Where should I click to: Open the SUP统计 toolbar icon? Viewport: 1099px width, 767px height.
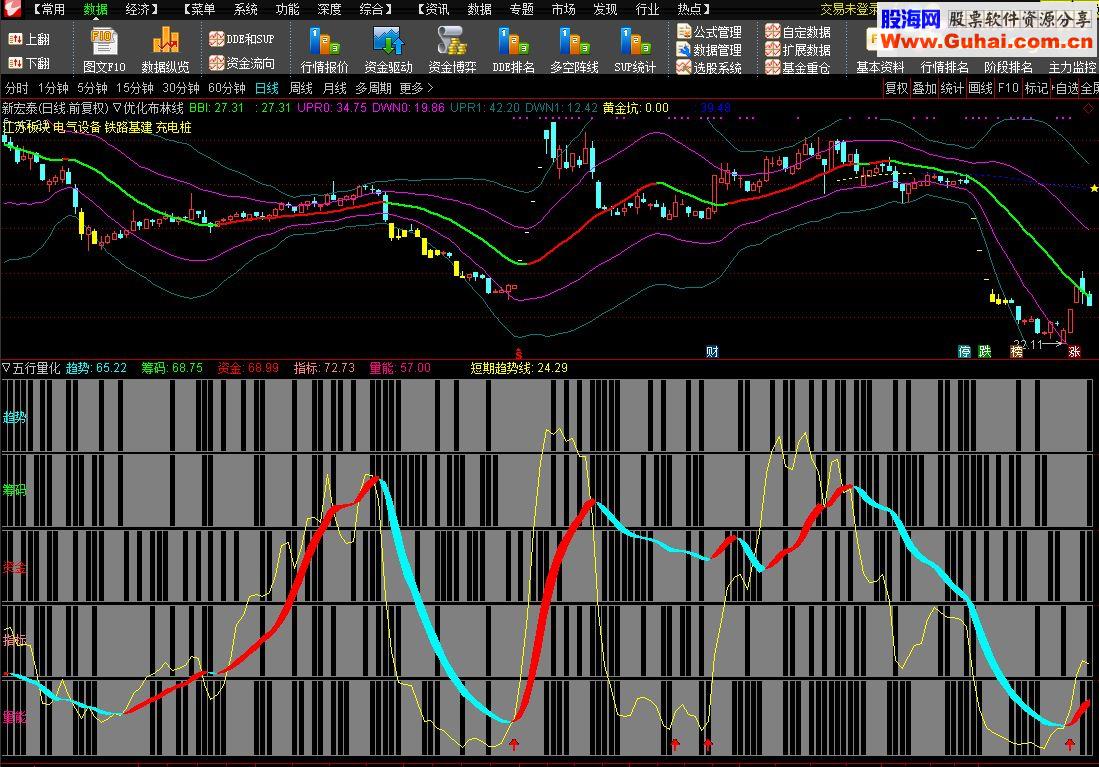click(635, 41)
